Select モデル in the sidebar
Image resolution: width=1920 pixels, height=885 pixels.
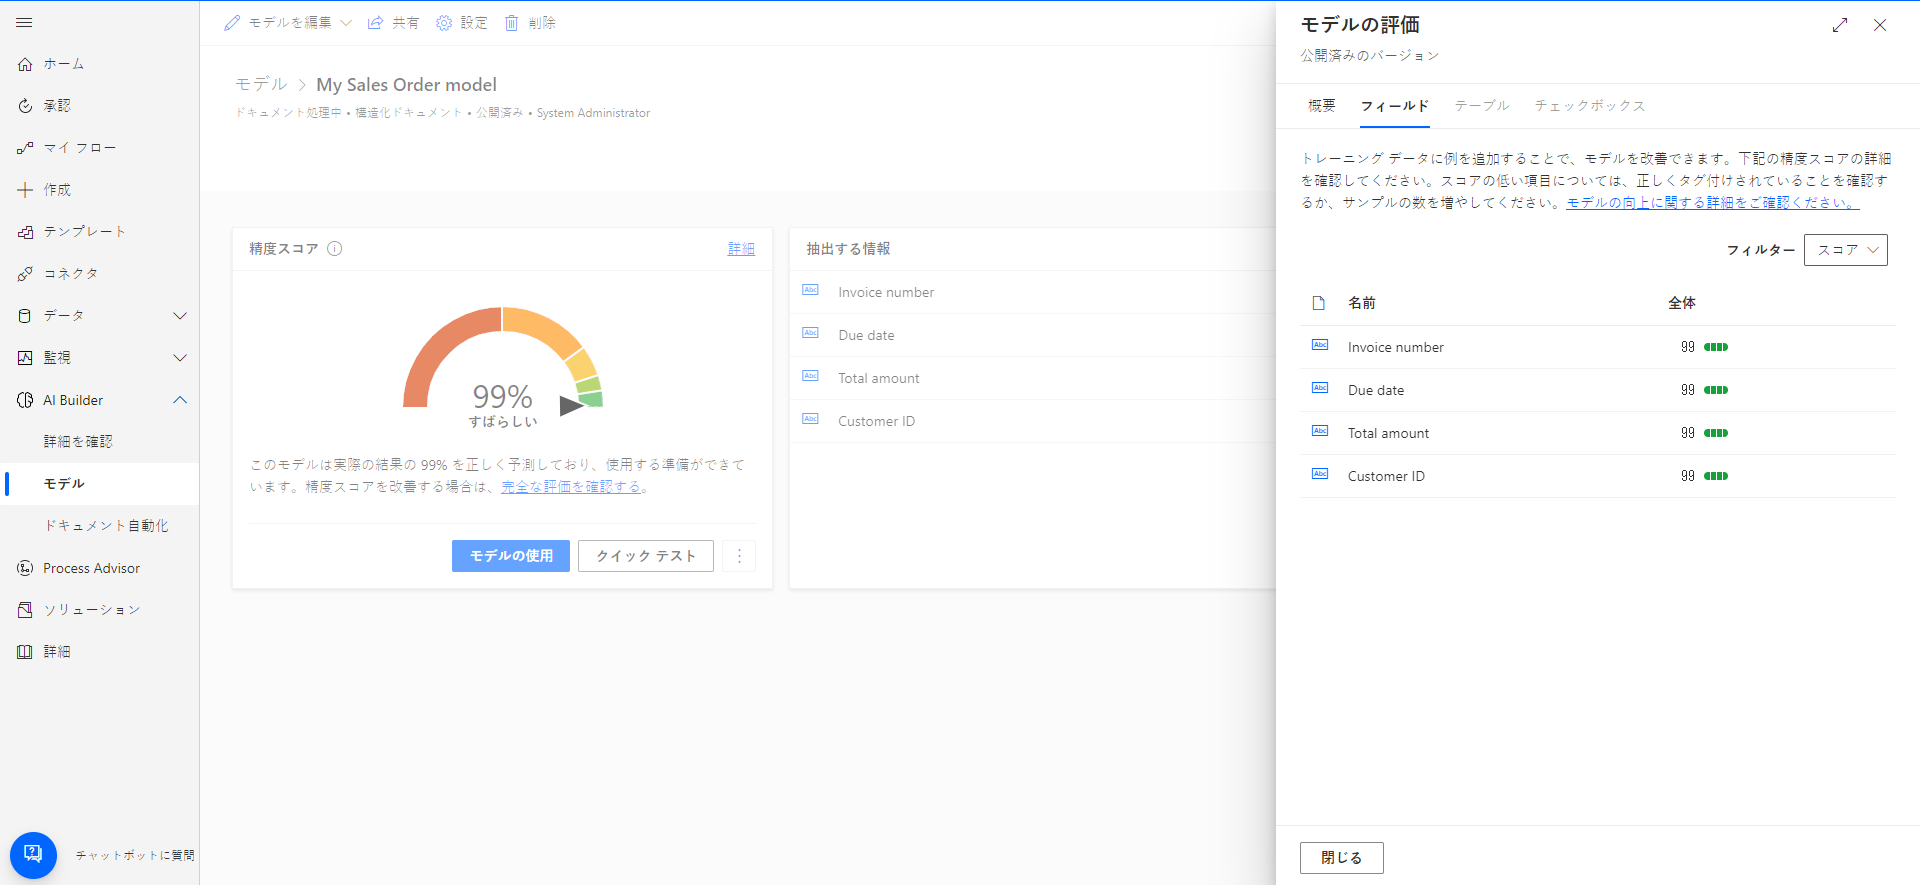(x=99, y=484)
